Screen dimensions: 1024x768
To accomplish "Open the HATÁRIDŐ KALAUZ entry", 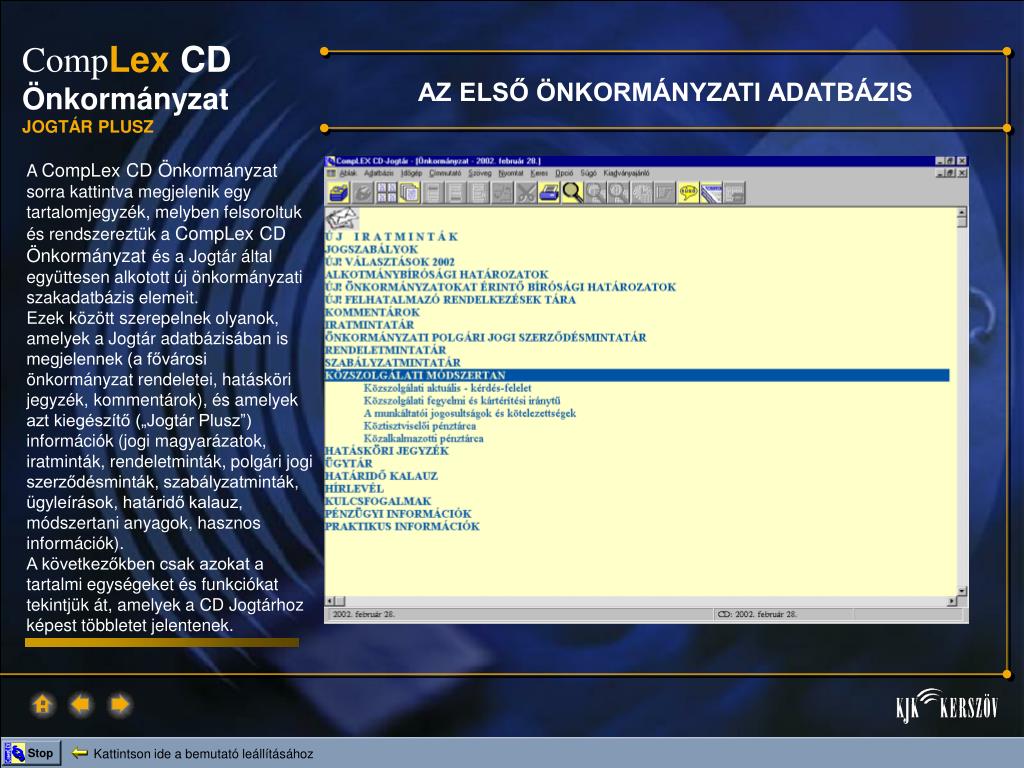I will pyautogui.click(x=381, y=476).
